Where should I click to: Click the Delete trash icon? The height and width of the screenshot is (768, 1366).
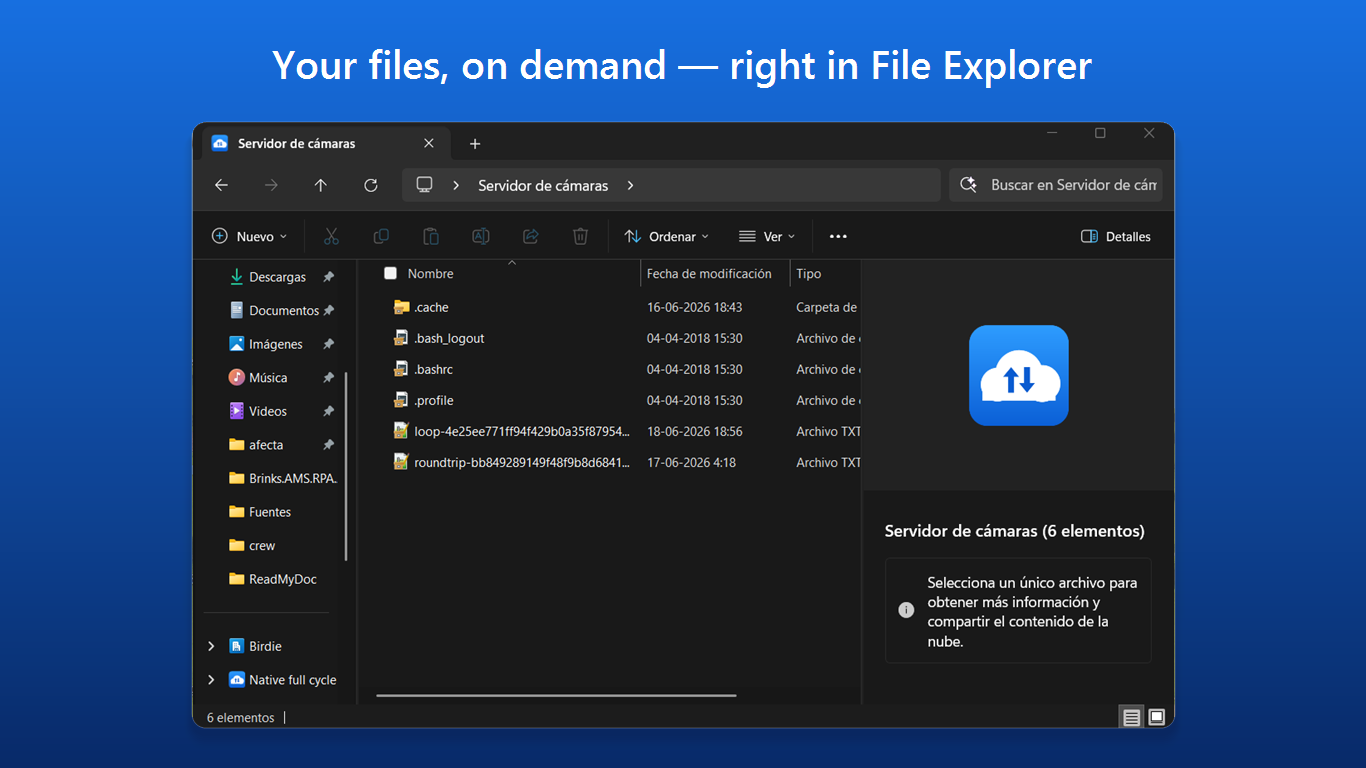[x=580, y=237]
